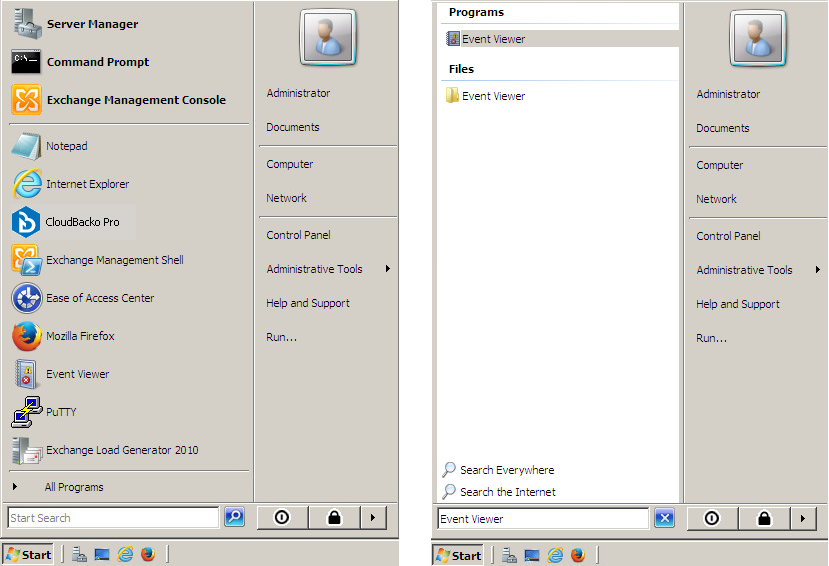Click Run... in right Start menu

712,338
